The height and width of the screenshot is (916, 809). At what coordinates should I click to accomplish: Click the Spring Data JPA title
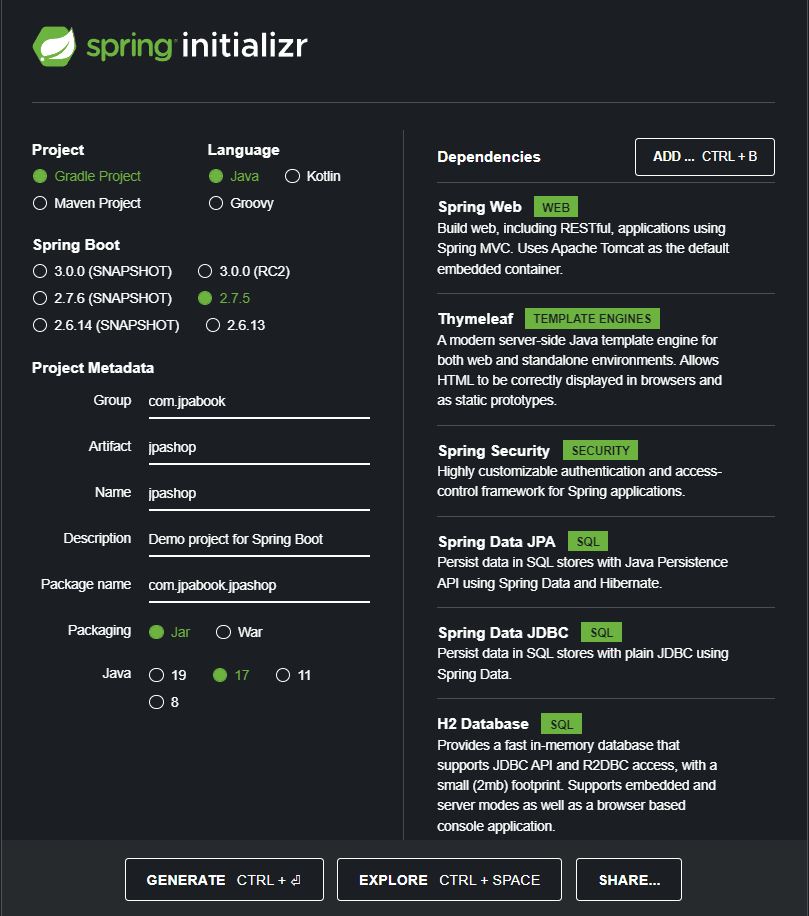(x=496, y=542)
